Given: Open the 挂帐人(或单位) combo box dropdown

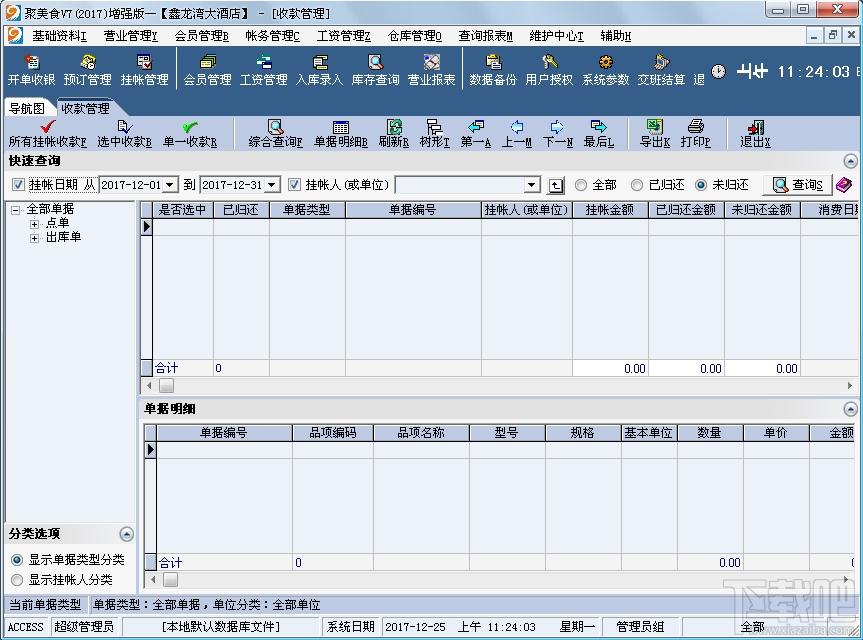Looking at the screenshot, I should click(x=531, y=185).
